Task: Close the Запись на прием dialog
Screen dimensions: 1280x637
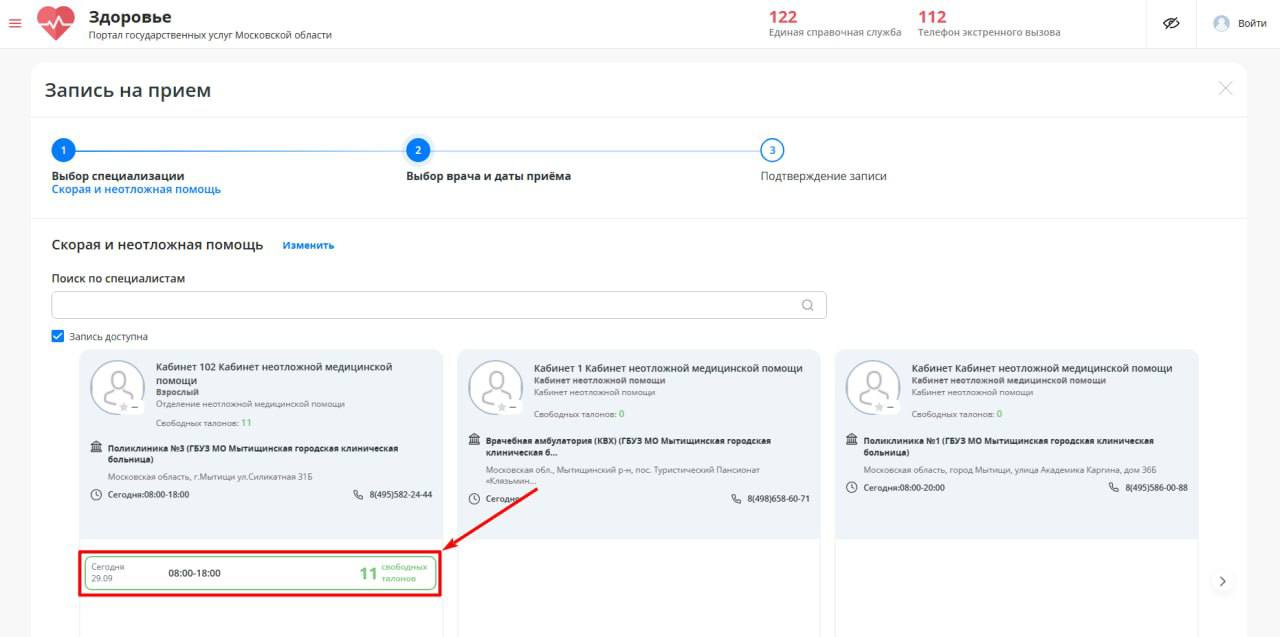Action: [1225, 89]
